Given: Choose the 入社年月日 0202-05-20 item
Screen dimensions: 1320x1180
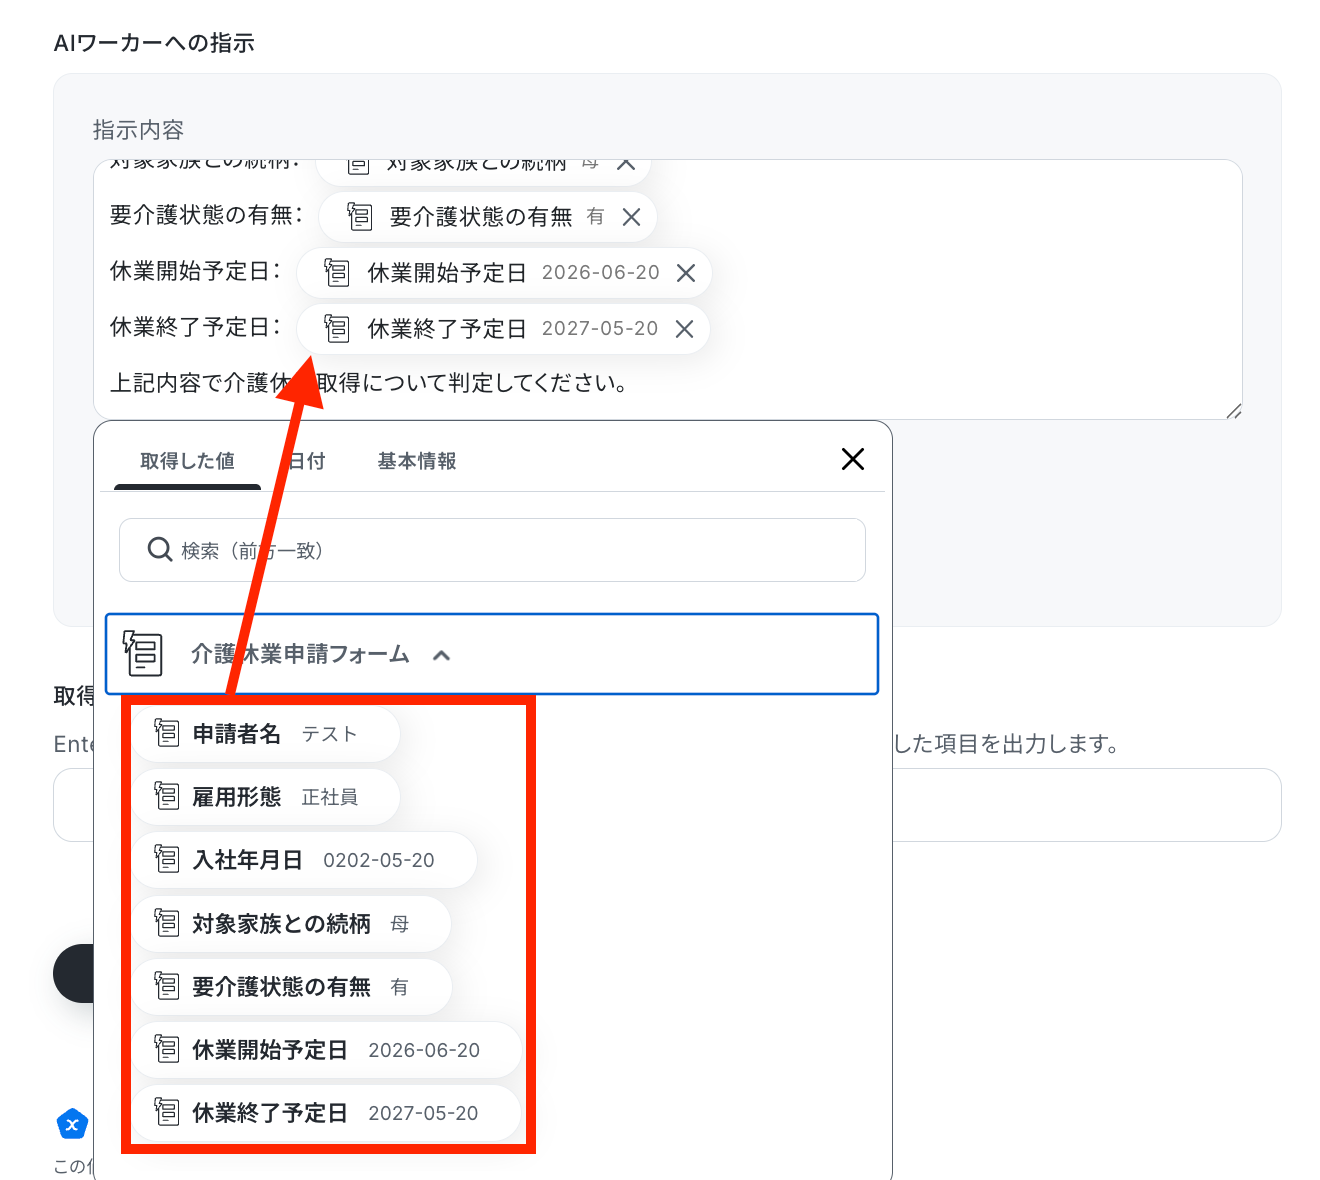Looking at the screenshot, I should point(305,860).
